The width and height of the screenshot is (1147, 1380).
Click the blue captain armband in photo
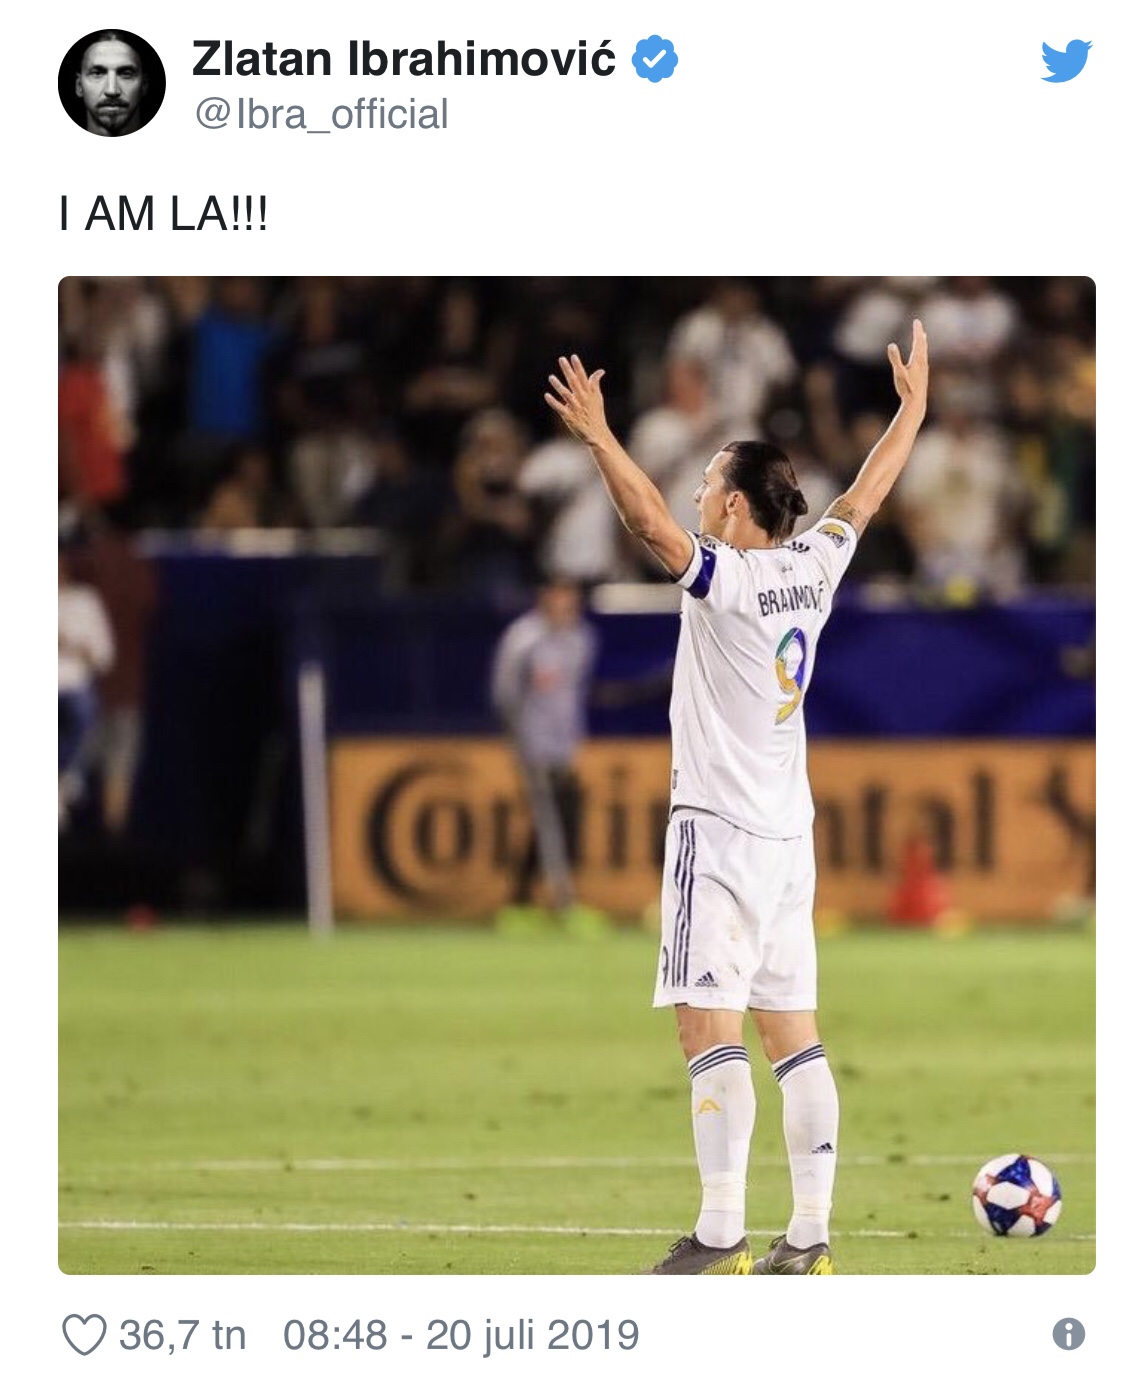[x=700, y=570]
